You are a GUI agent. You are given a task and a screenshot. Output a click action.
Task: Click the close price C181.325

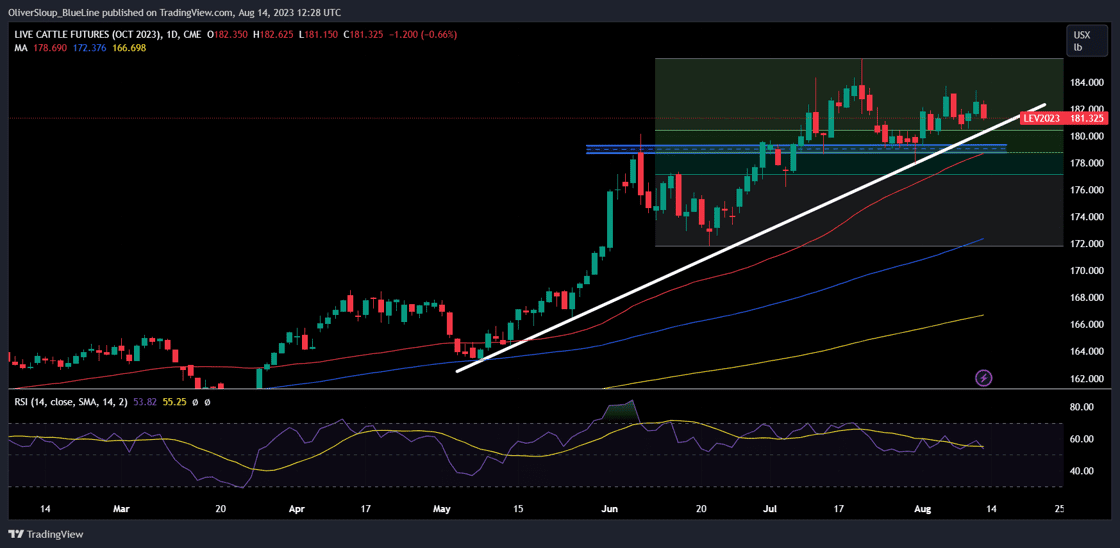[365, 34]
